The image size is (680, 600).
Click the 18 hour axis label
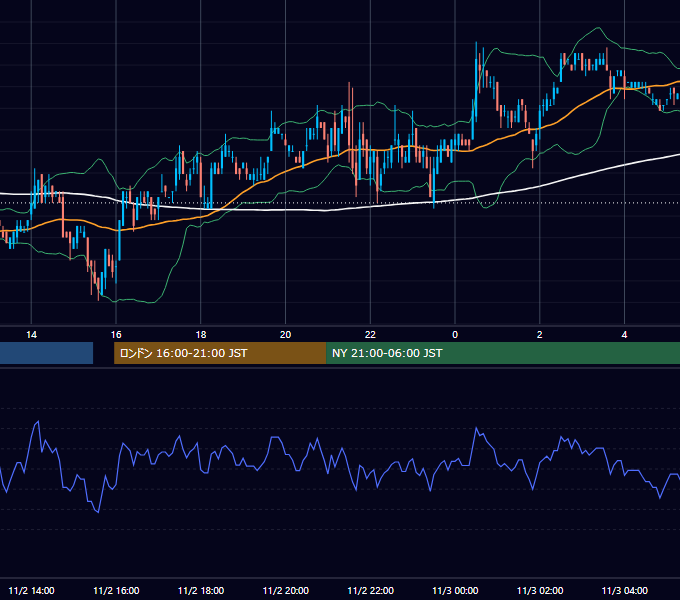click(201, 335)
